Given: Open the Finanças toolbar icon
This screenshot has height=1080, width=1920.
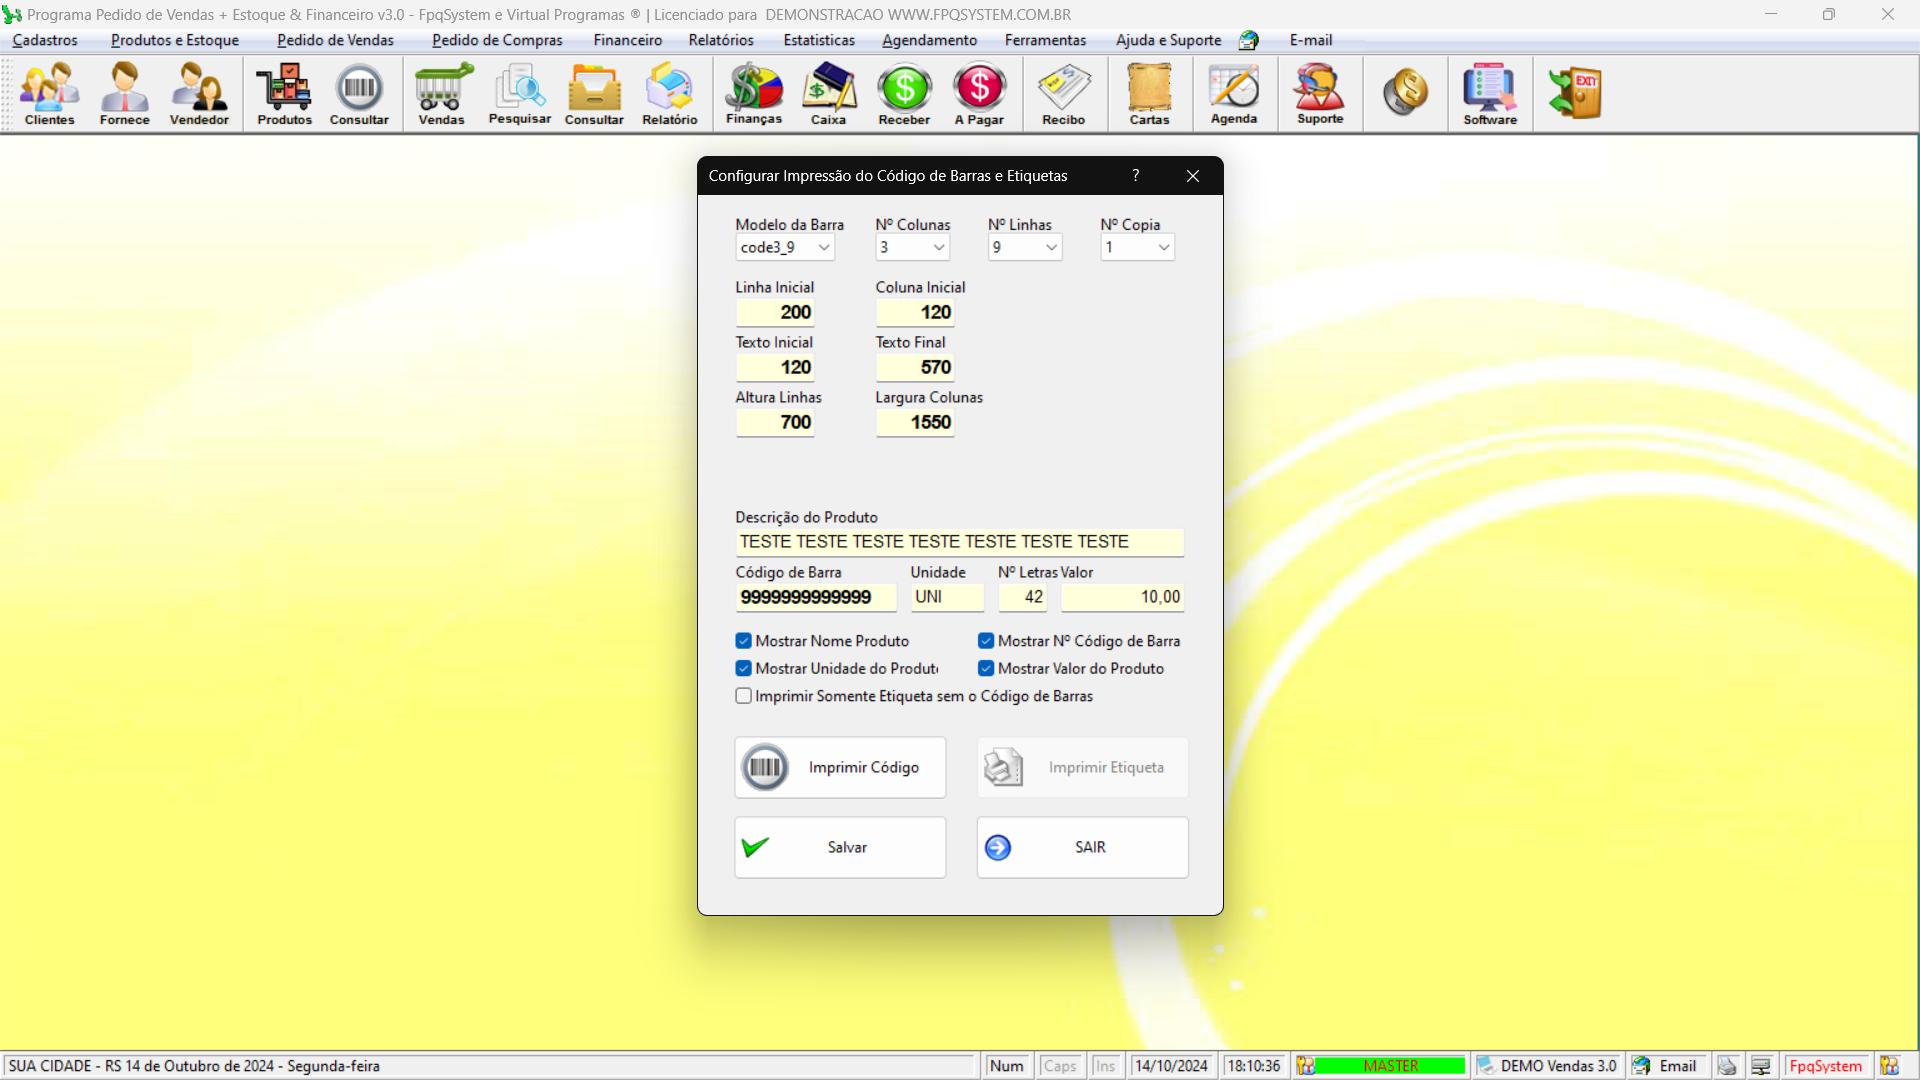Looking at the screenshot, I should 753,94.
